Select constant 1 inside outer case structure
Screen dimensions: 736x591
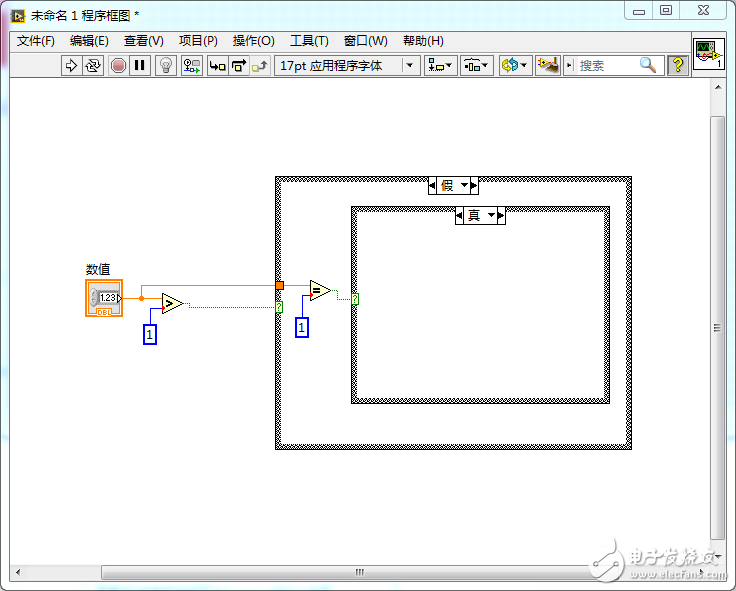pyautogui.click(x=302, y=327)
